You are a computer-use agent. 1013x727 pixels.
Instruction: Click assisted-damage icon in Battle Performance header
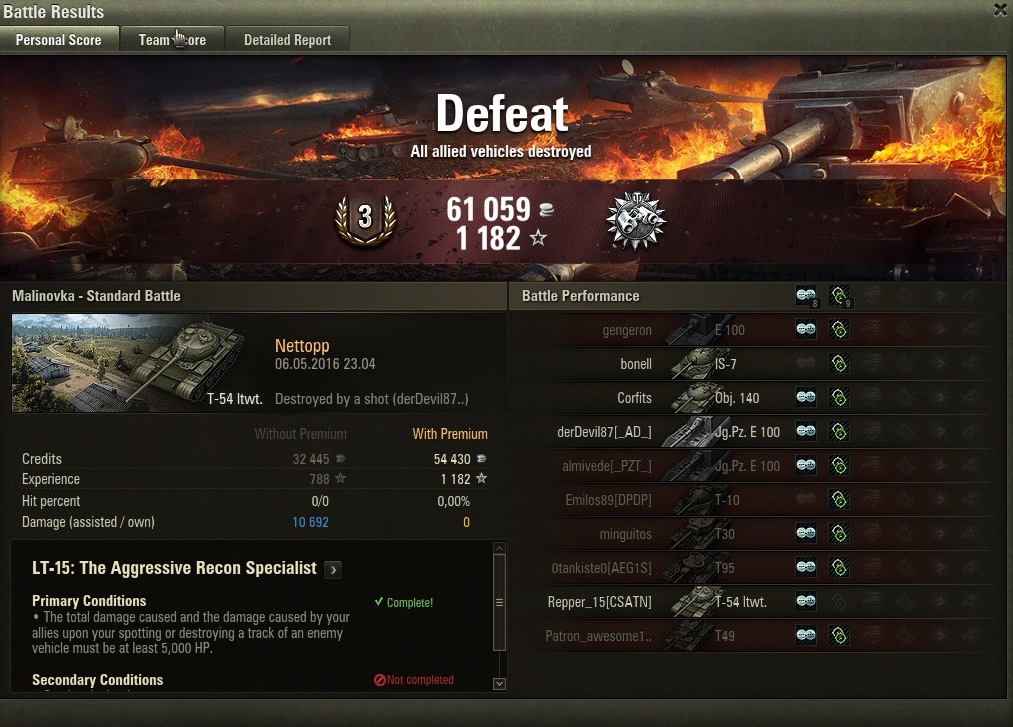840,296
